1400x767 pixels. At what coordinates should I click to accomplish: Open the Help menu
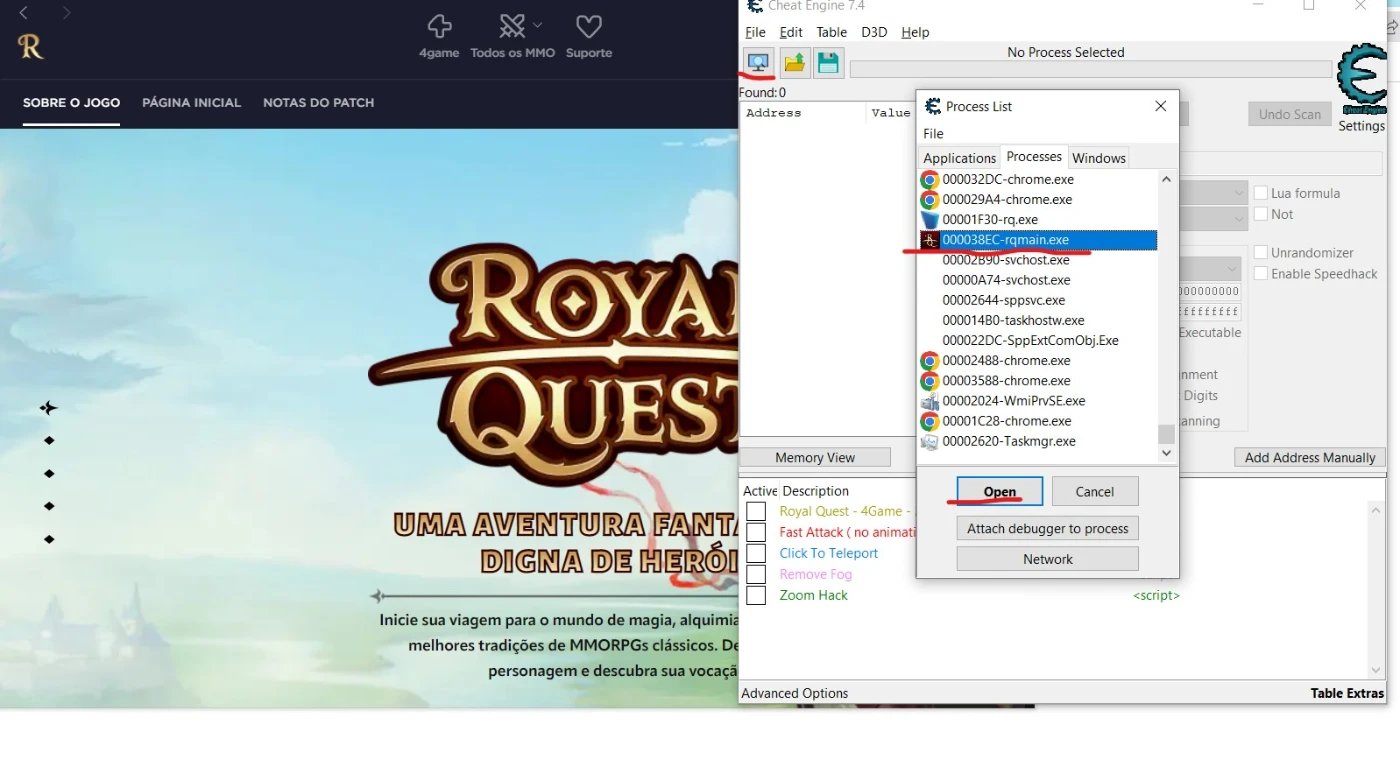click(x=915, y=32)
